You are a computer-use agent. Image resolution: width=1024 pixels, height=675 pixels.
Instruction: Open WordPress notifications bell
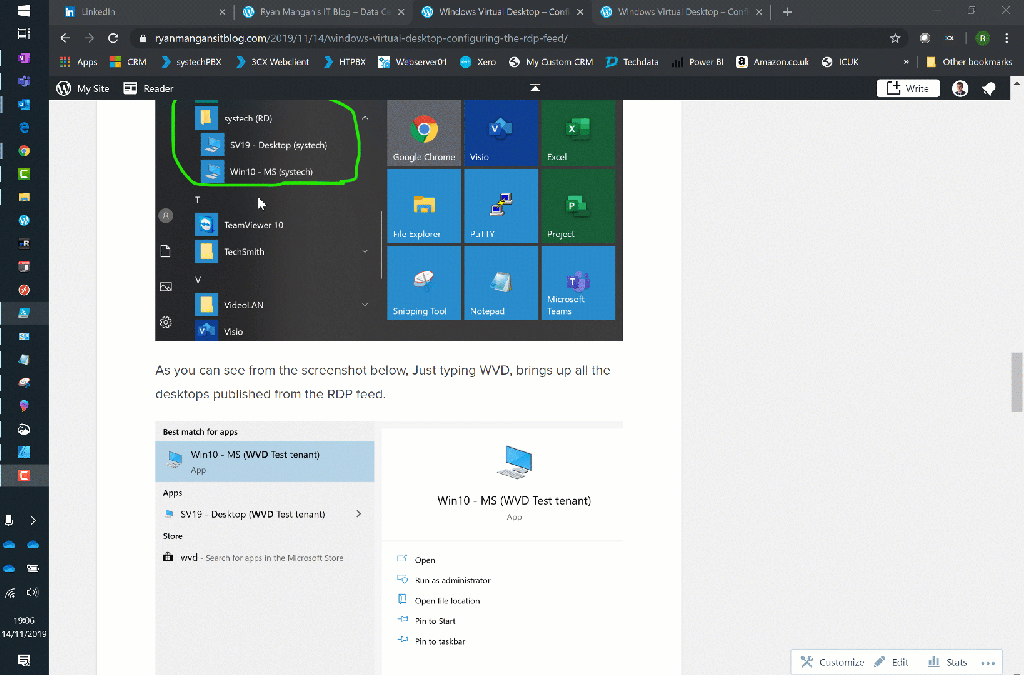pyautogui.click(x=989, y=88)
